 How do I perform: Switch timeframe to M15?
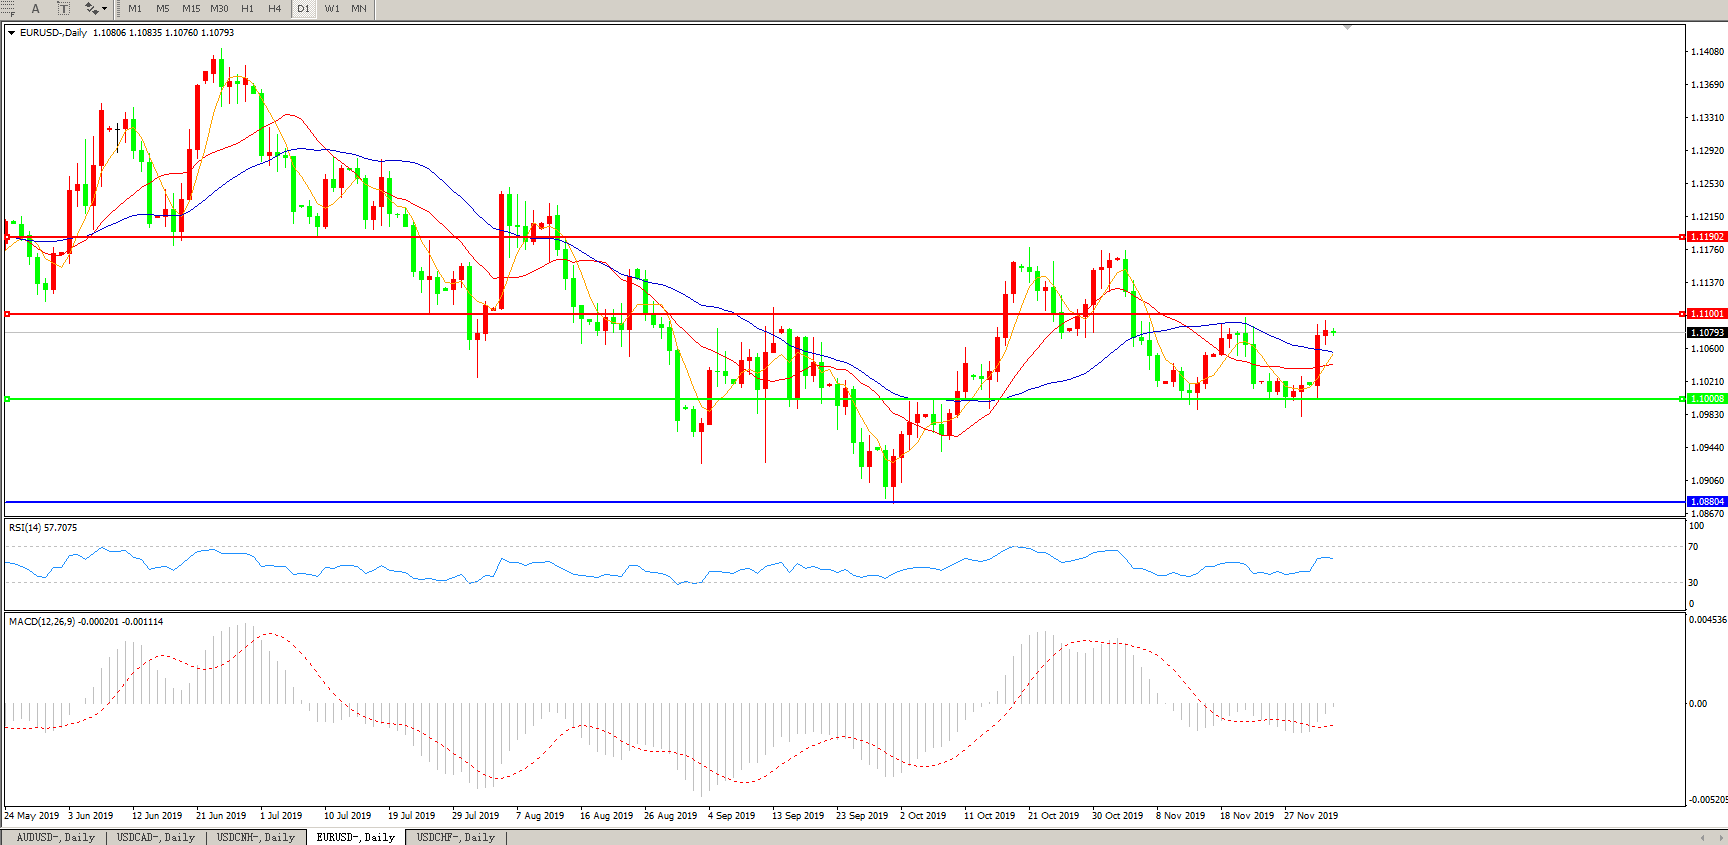click(190, 9)
